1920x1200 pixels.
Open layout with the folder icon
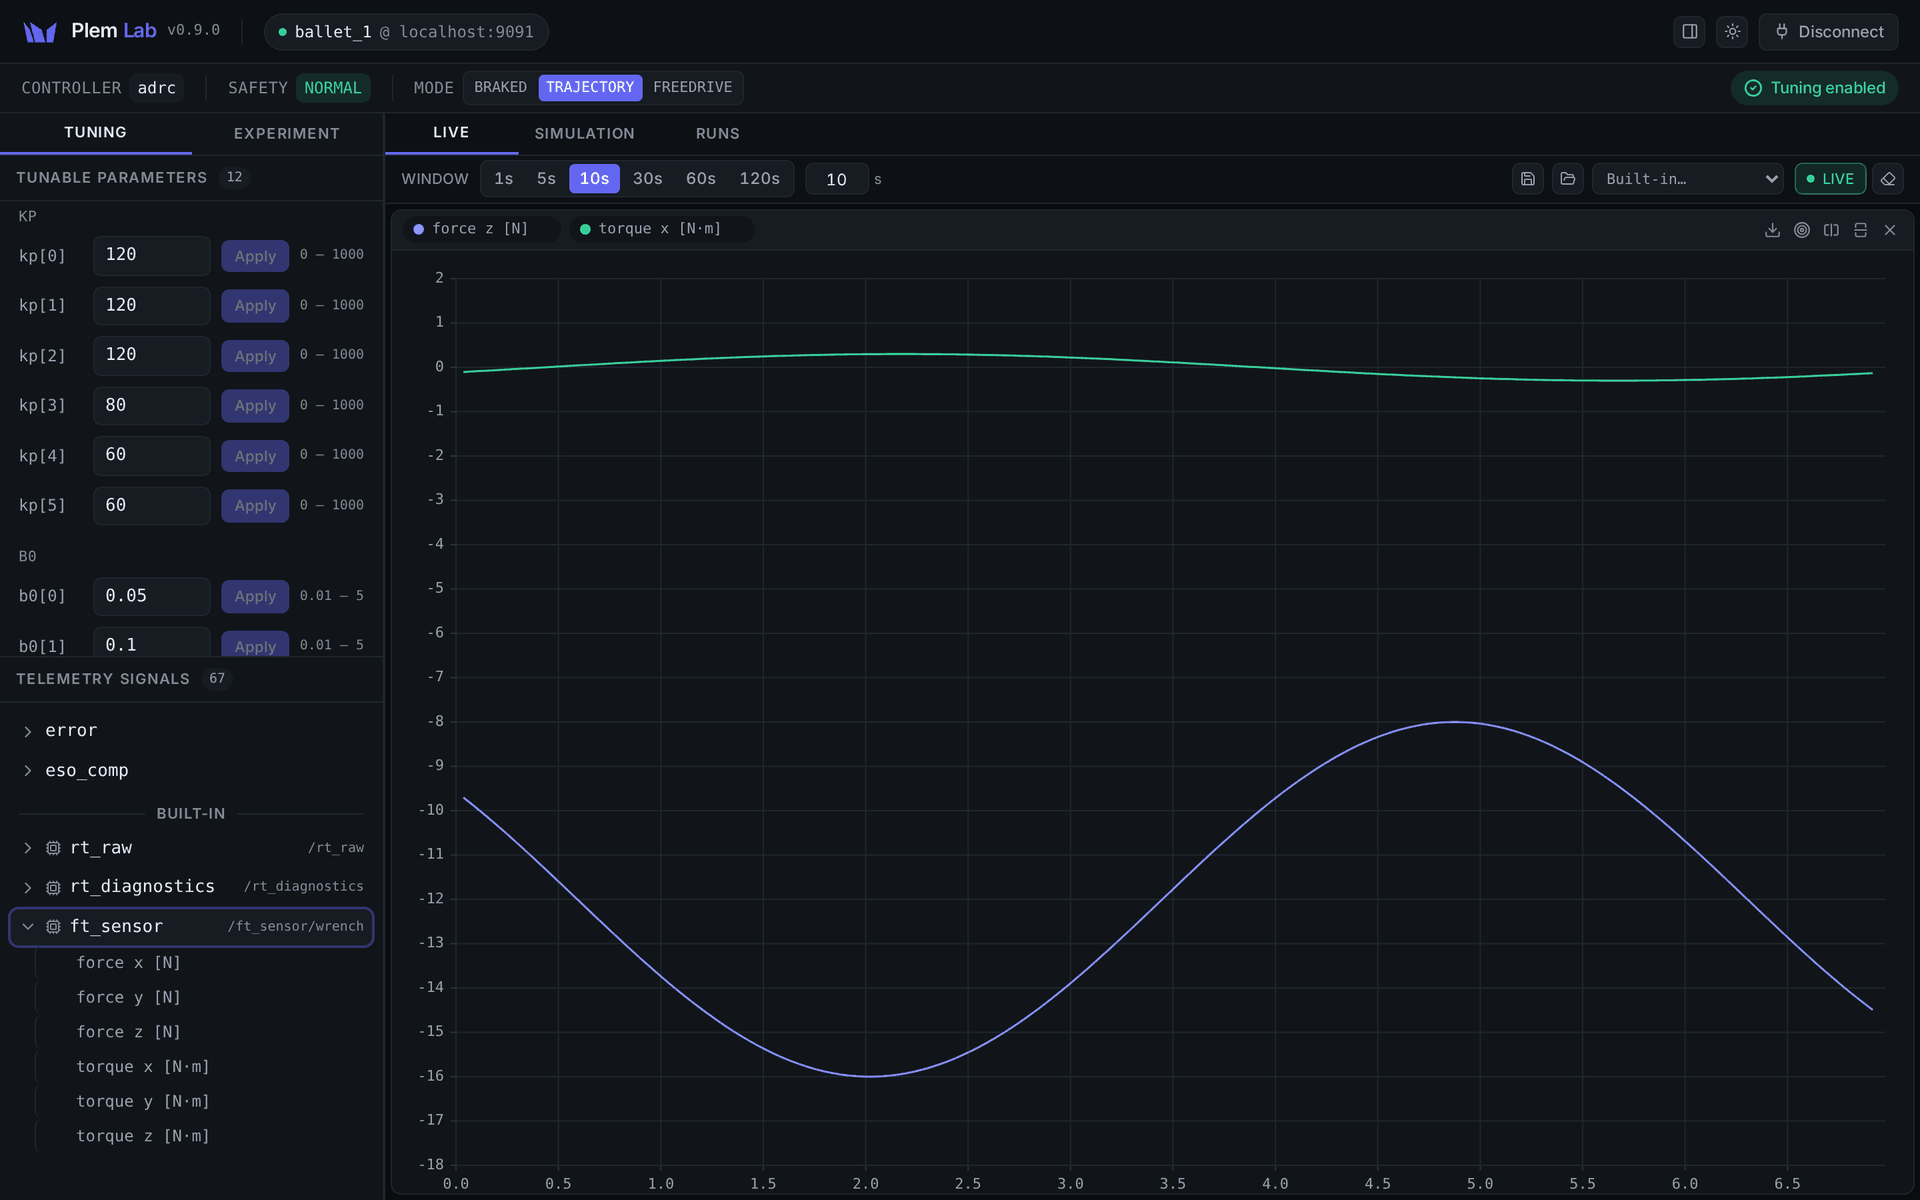pyautogui.click(x=1568, y=179)
